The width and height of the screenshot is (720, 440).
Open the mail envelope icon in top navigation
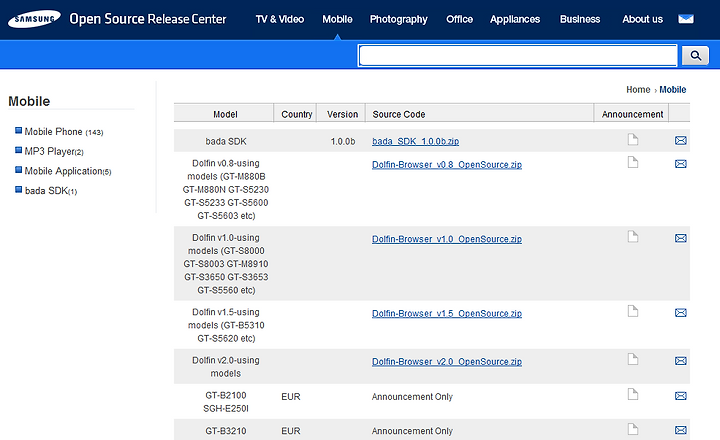tap(686, 19)
